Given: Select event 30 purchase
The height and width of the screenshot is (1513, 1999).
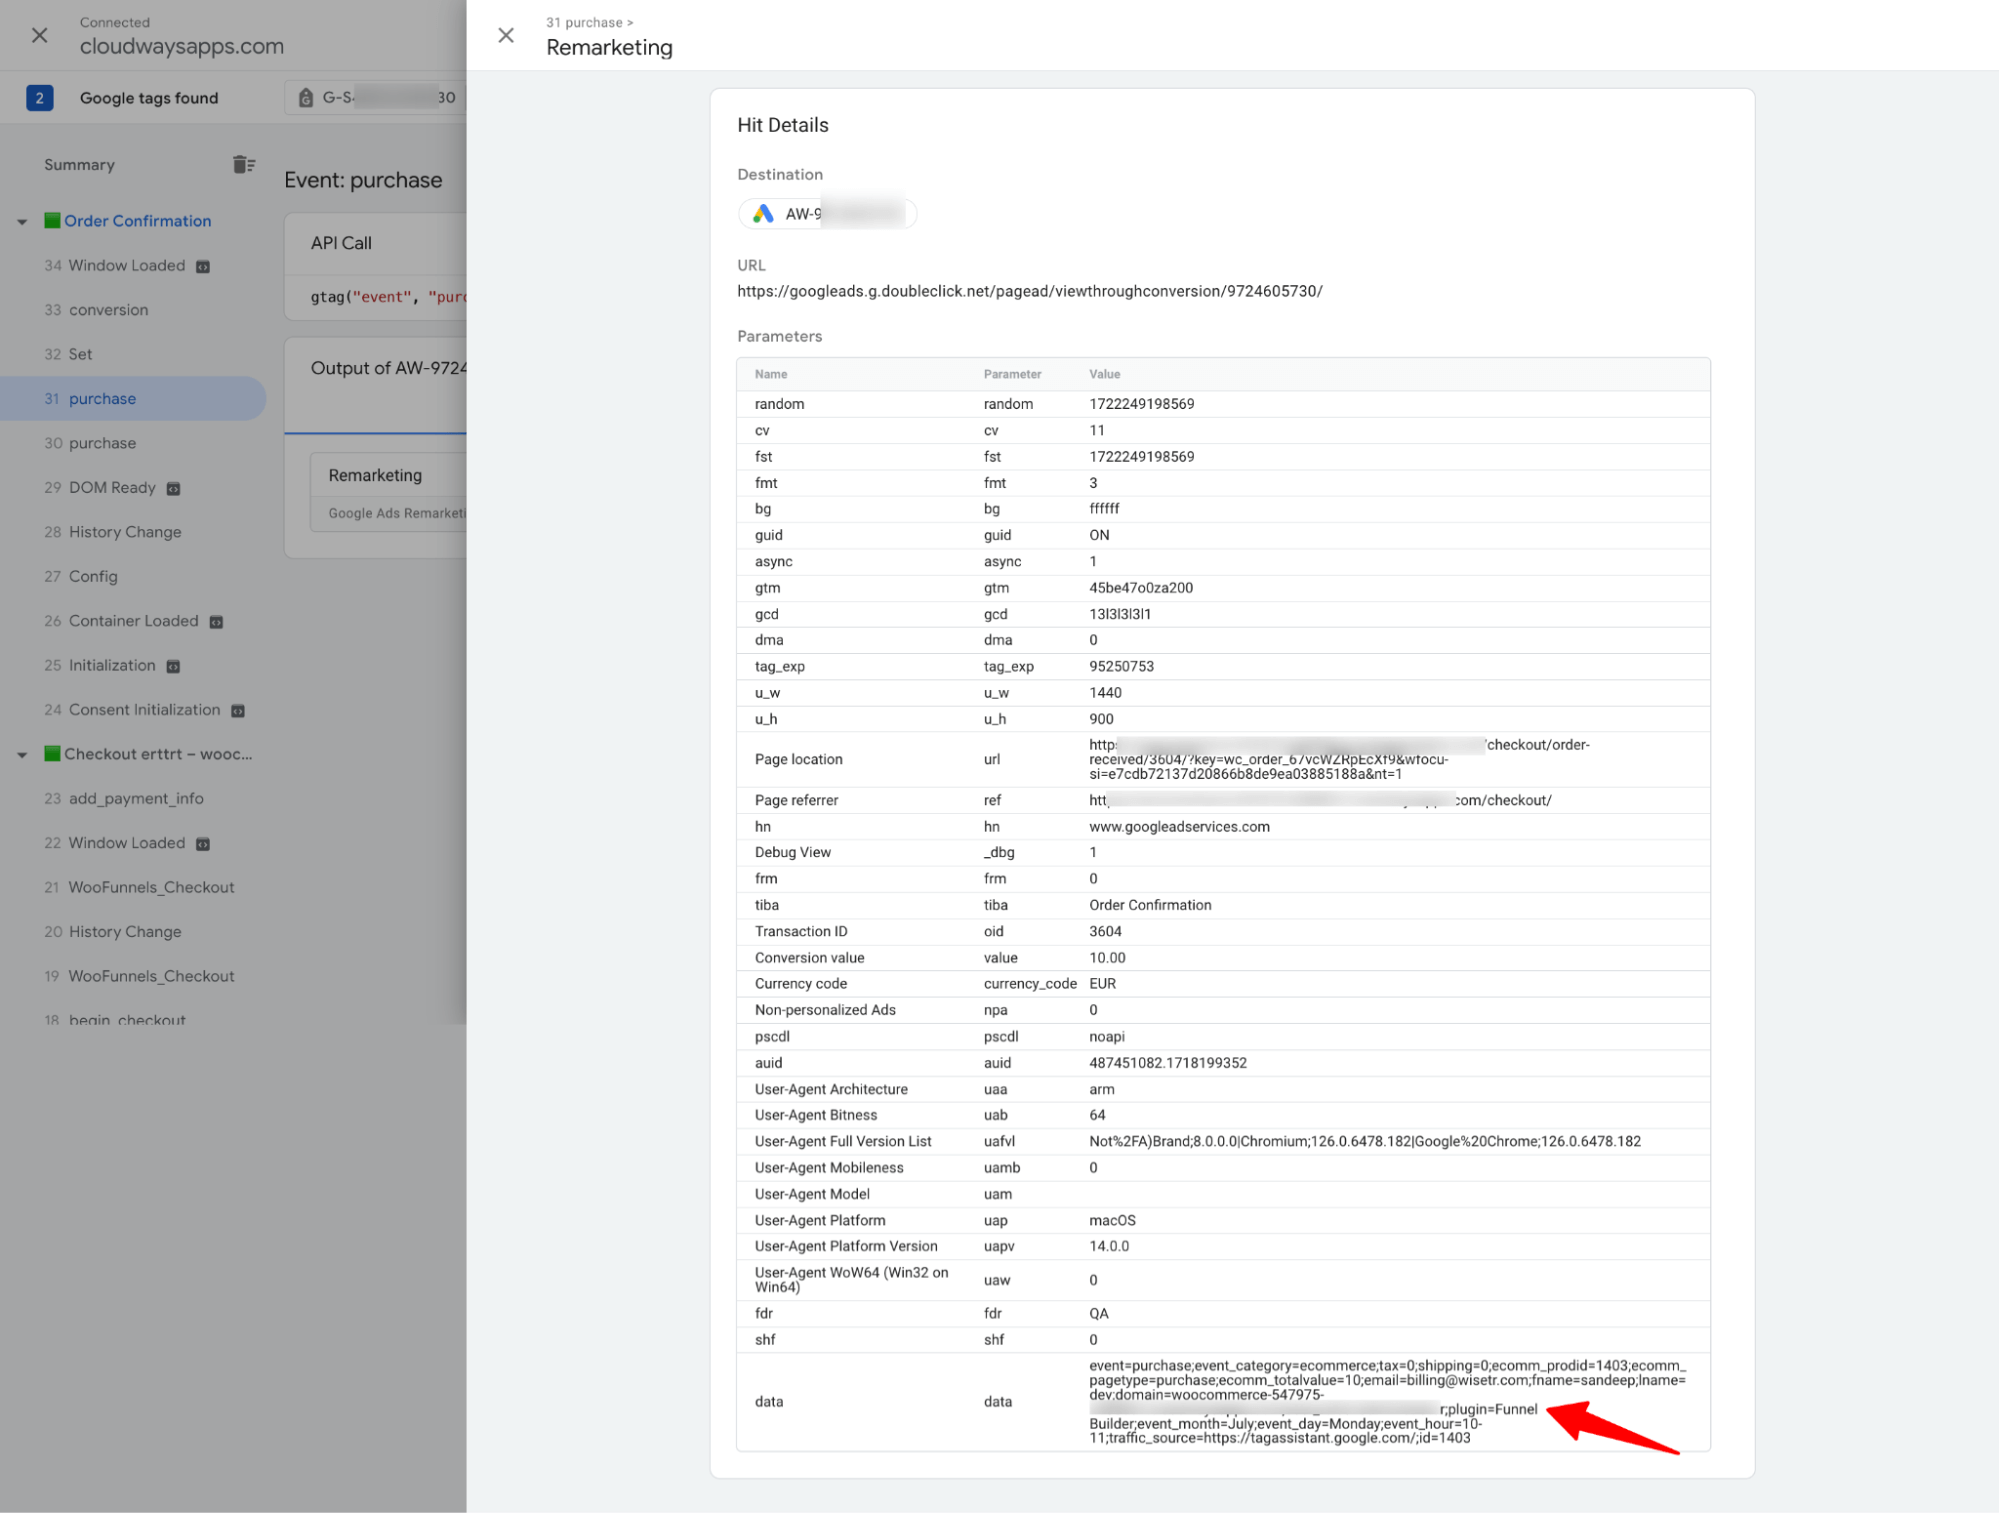Looking at the screenshot, I should (x=90, y=443).
